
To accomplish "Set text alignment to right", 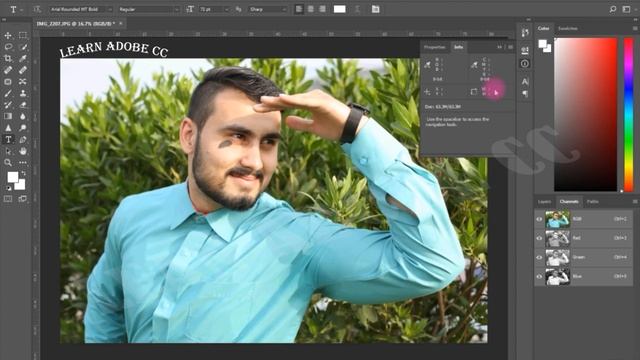I will coord(322,9).
